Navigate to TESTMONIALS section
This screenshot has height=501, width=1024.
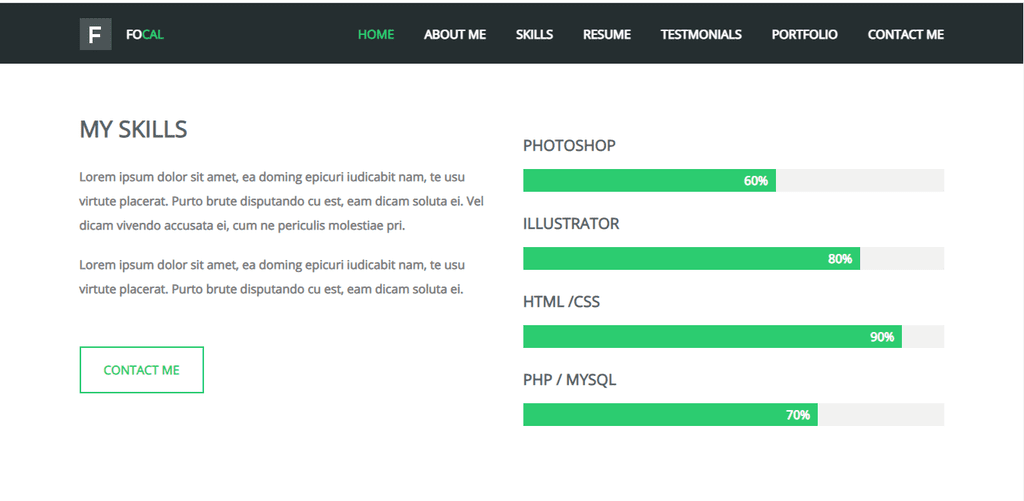pyautogui.click(x=701, y=35)
